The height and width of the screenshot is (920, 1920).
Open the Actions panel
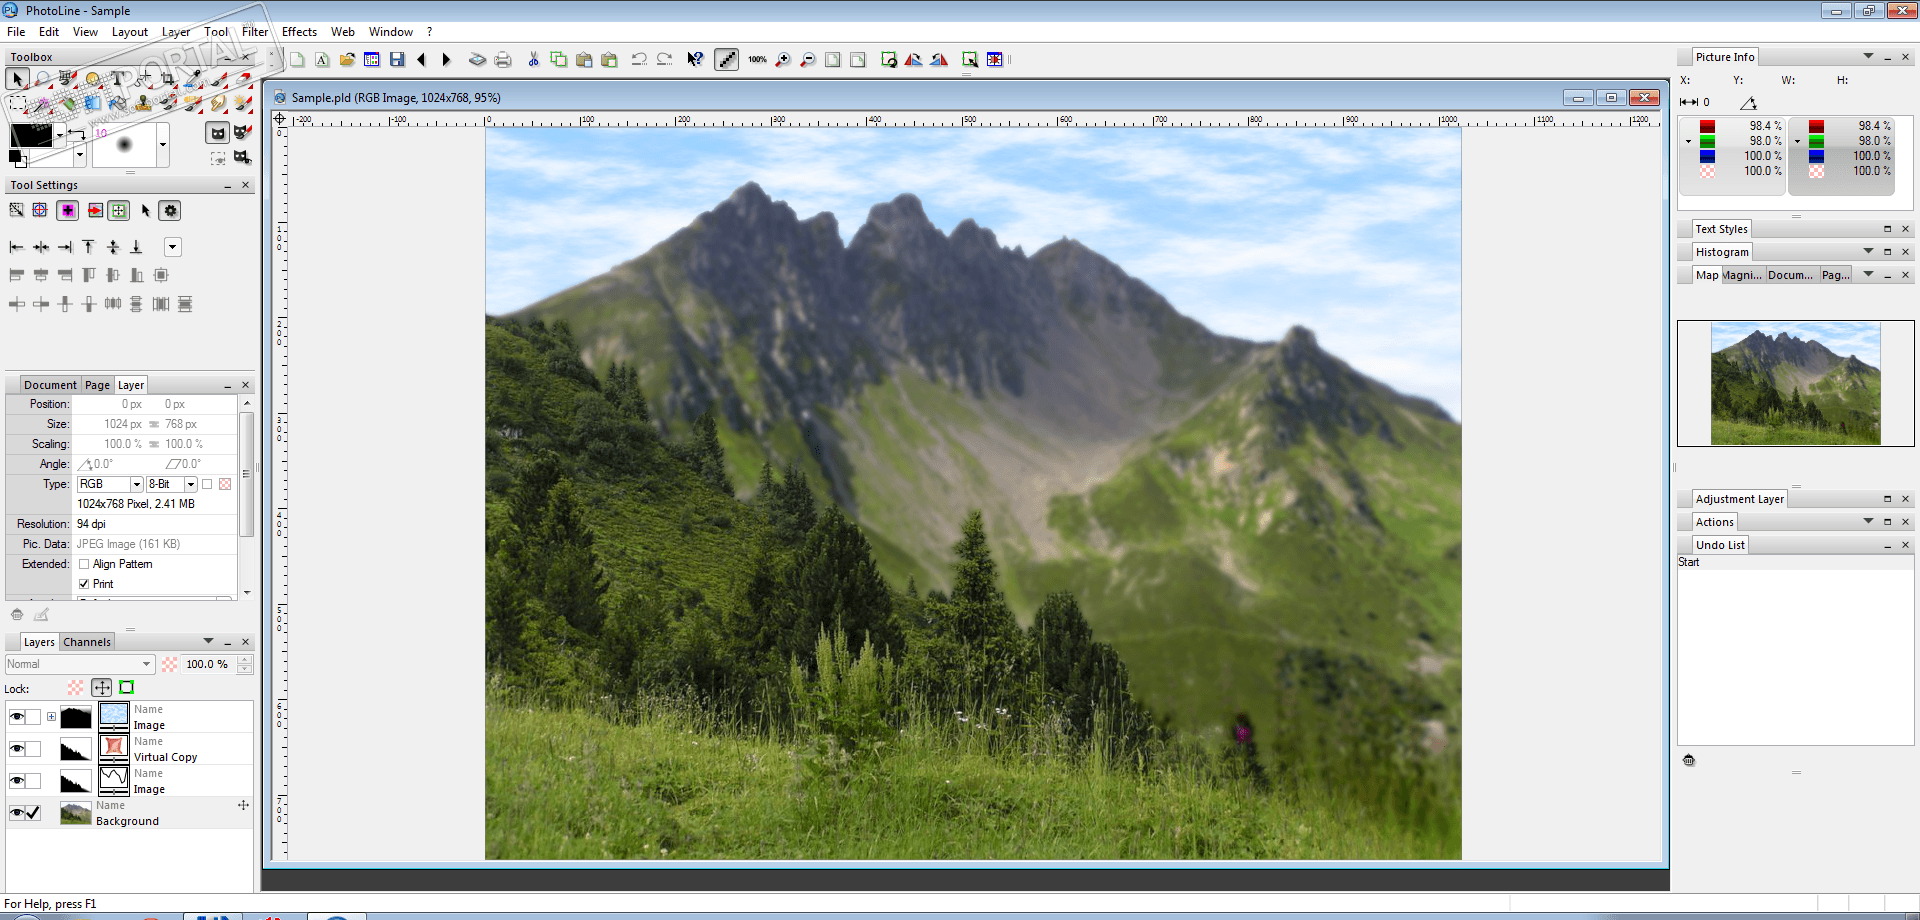[1714, 522]
